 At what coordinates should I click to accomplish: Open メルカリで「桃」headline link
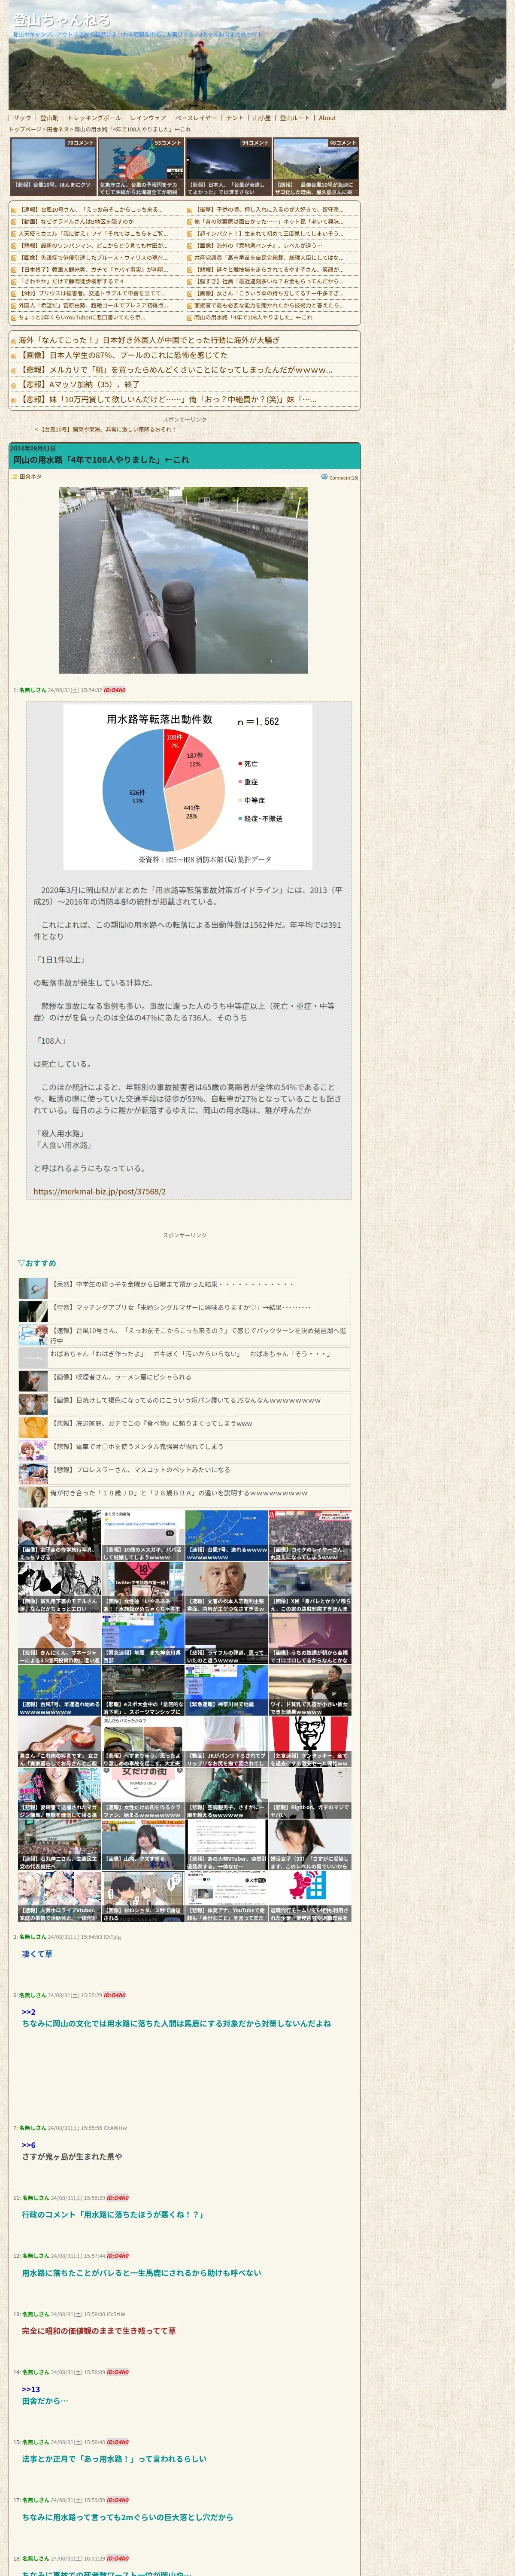click(x=176, y=370)
